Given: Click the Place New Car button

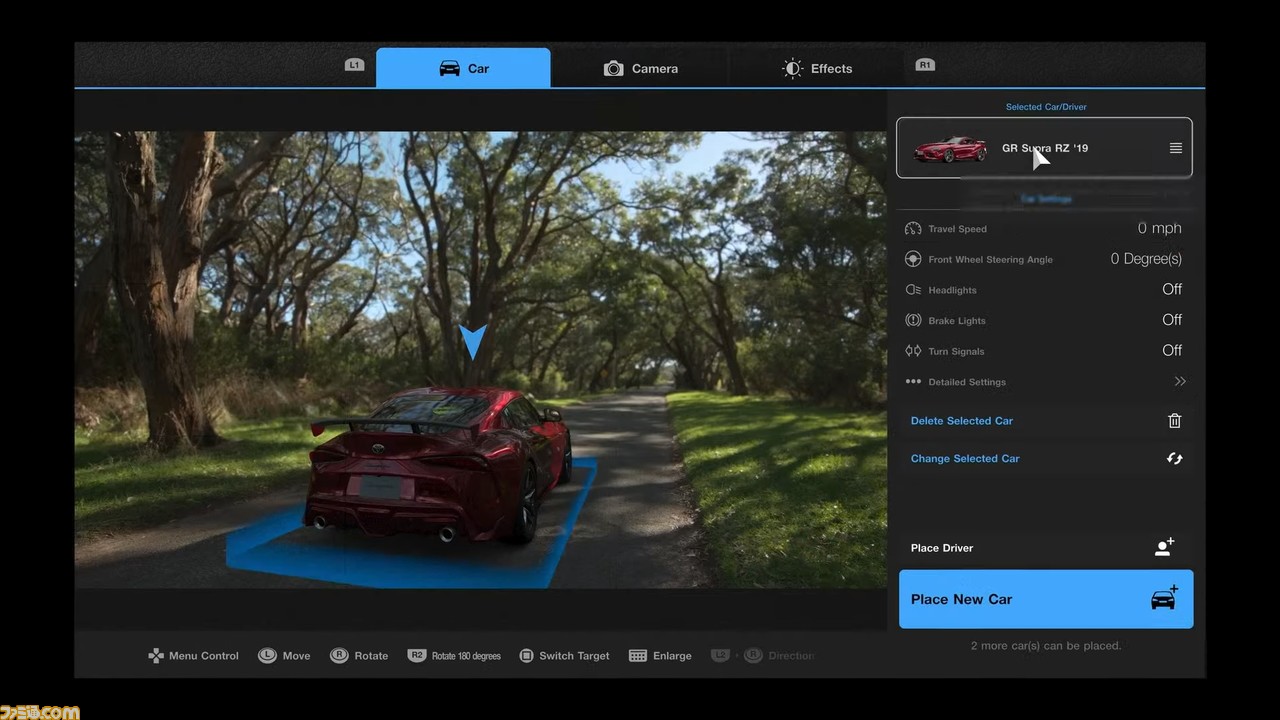Looking at the screenshot, I should (x=1046, y=599).
